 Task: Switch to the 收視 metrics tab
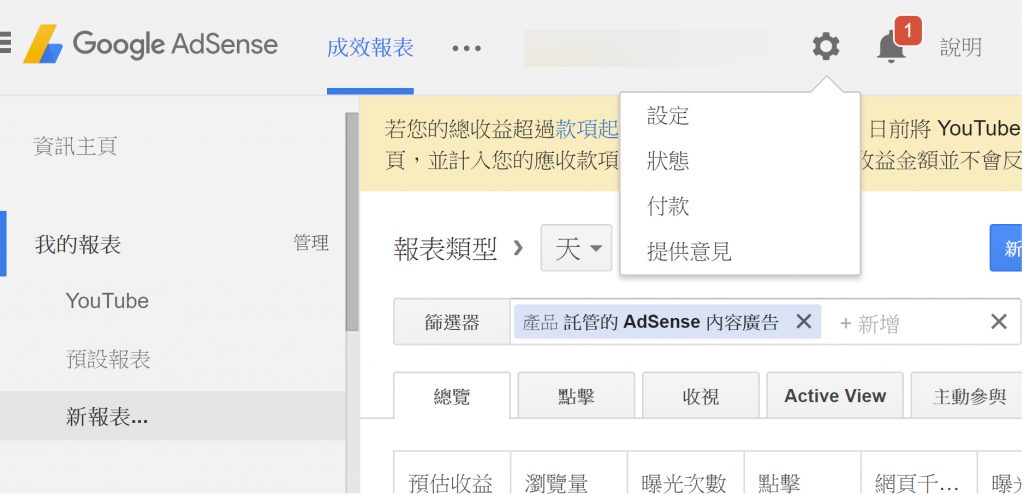701,396
